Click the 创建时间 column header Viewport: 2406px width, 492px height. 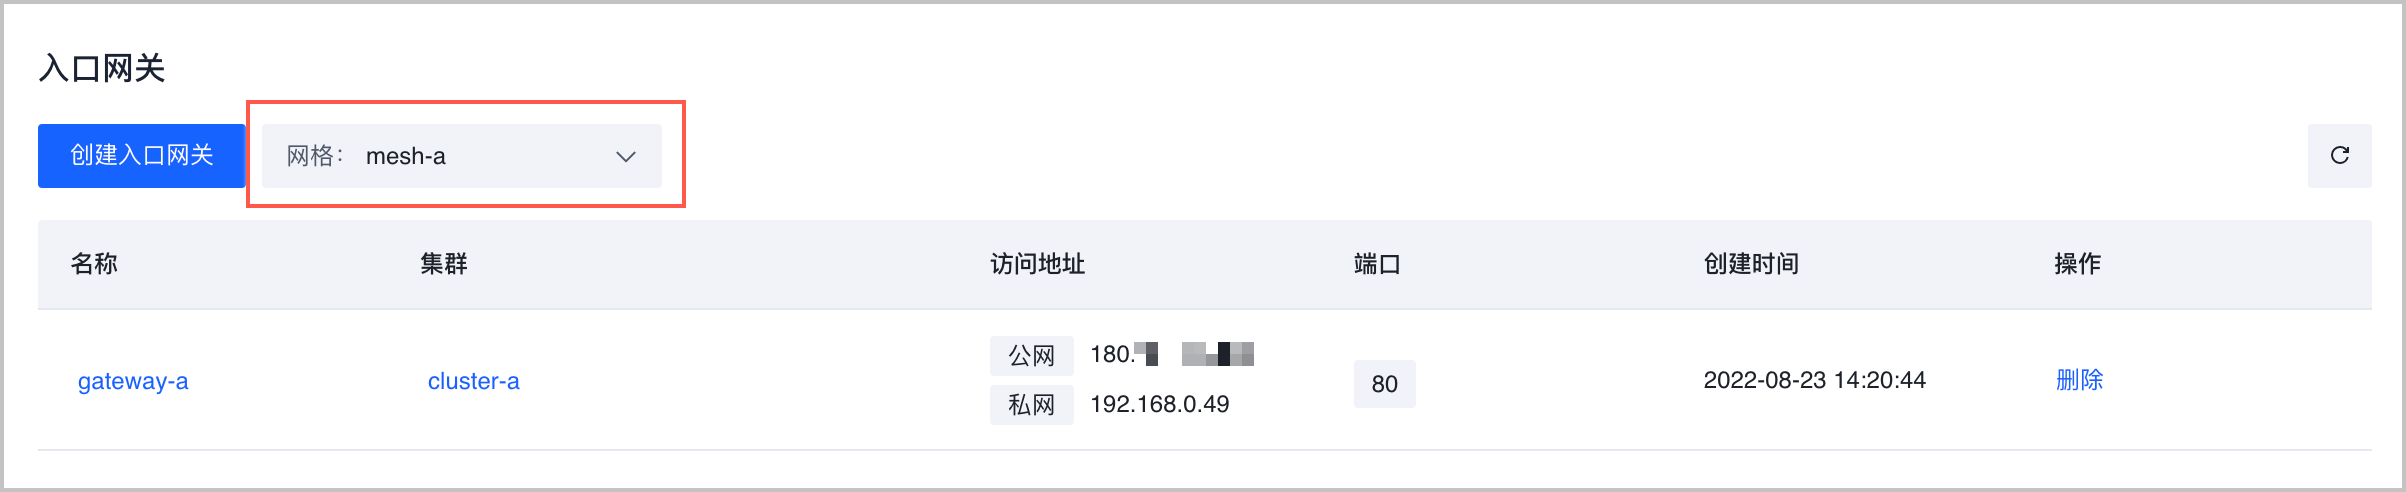1751,264
